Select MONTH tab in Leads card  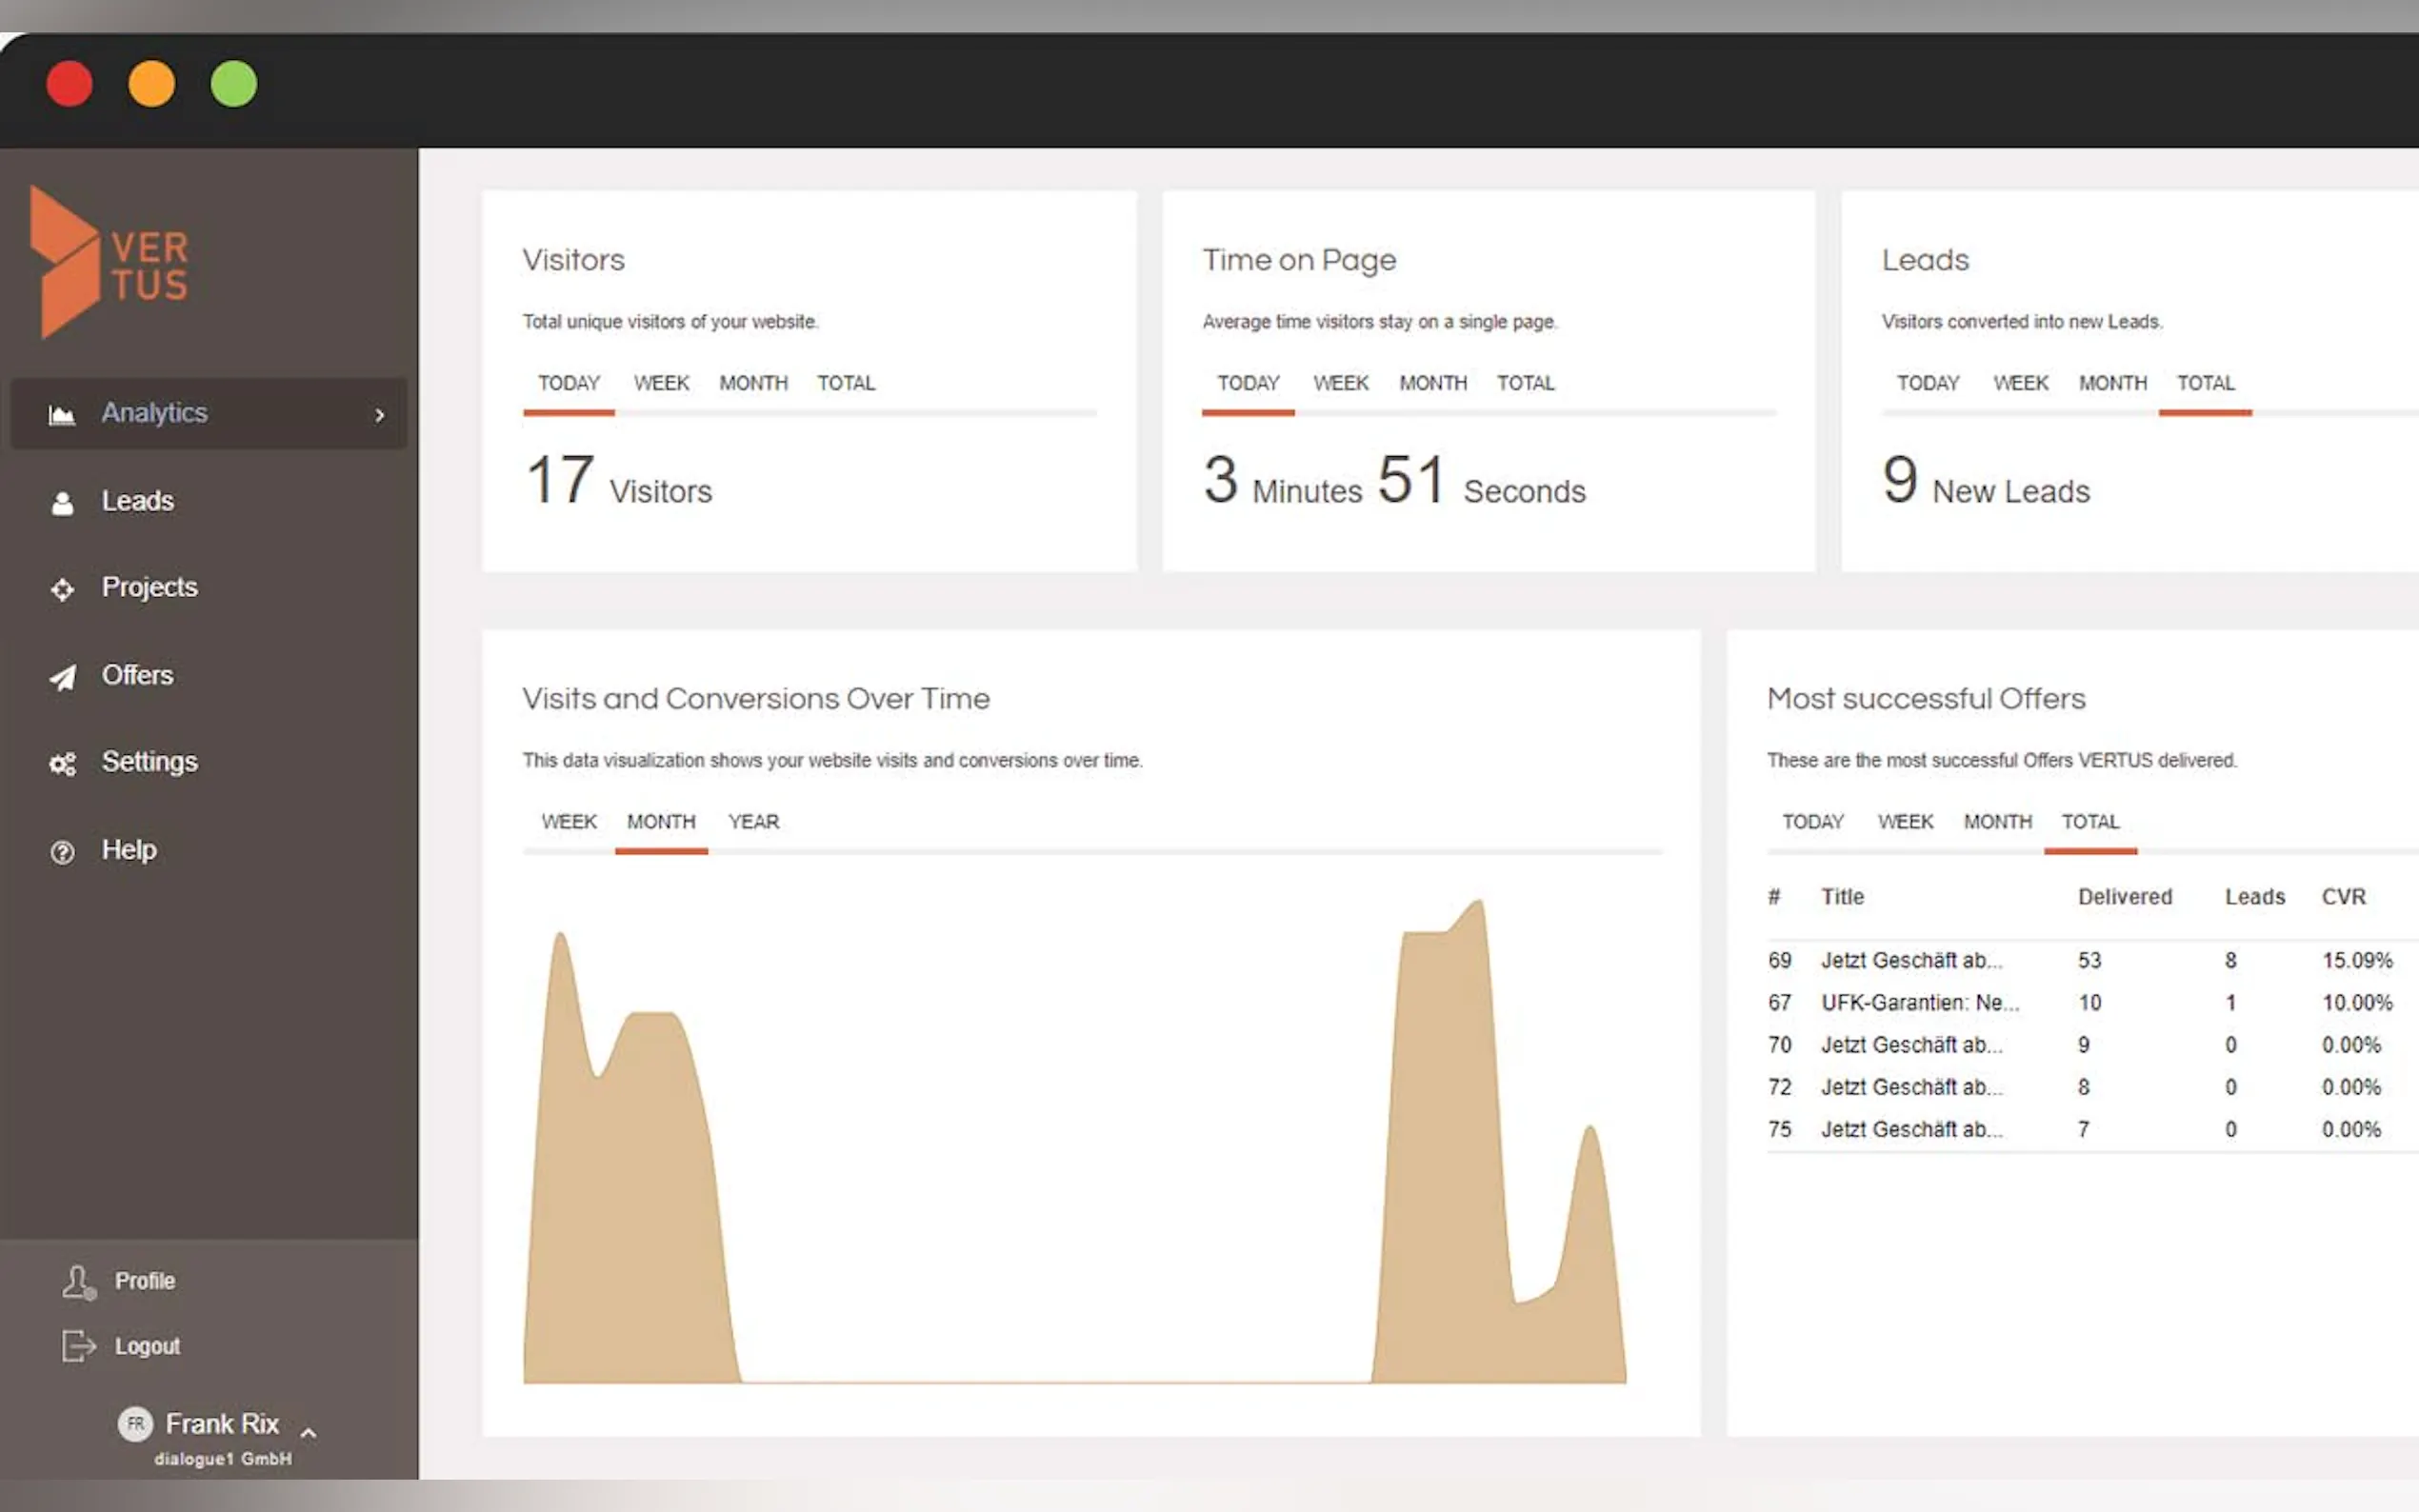[2112, 383]
